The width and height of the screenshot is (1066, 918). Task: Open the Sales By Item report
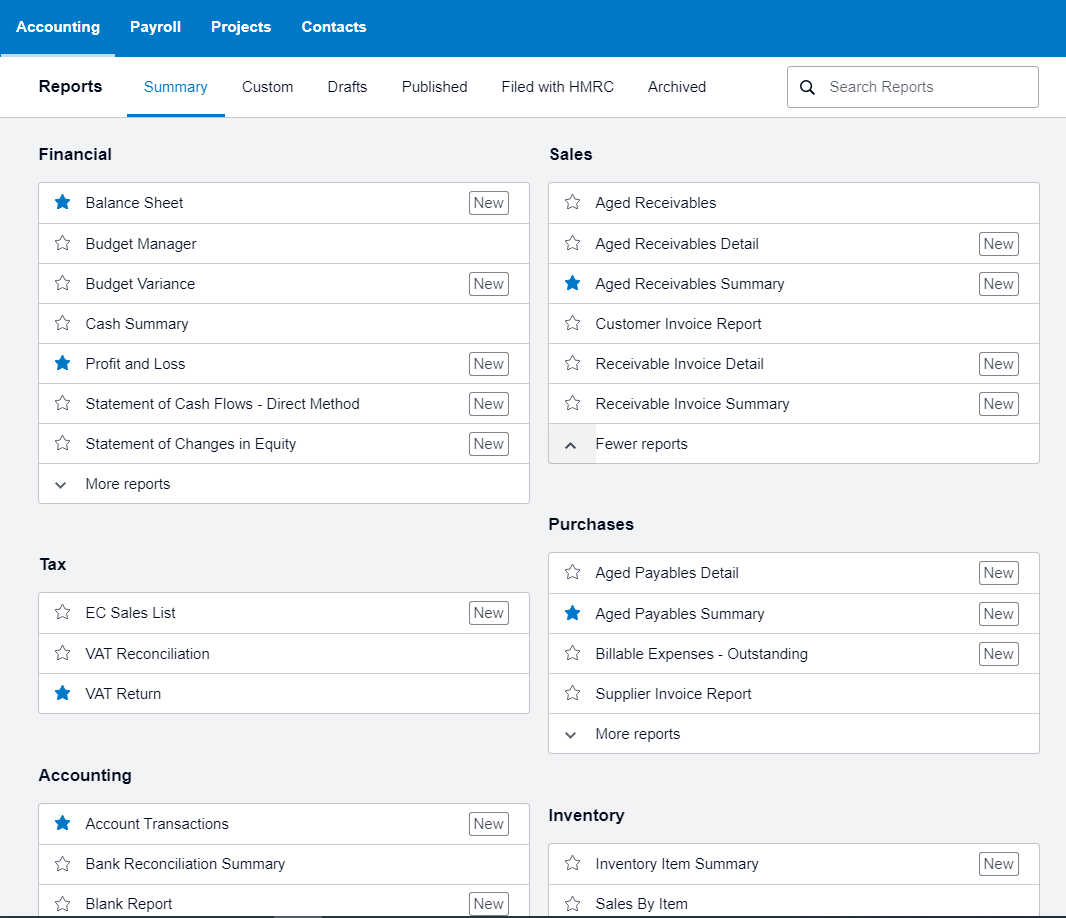[642, 904]
